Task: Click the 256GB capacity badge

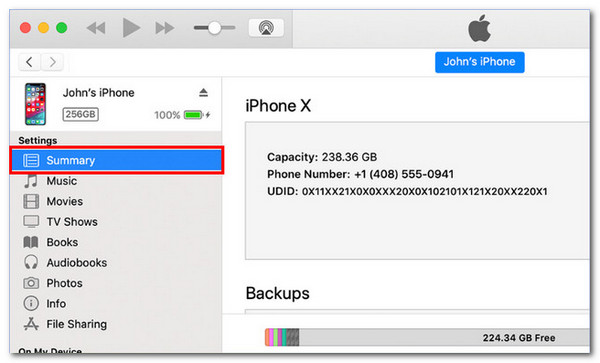Action: (x=80, y=114)
